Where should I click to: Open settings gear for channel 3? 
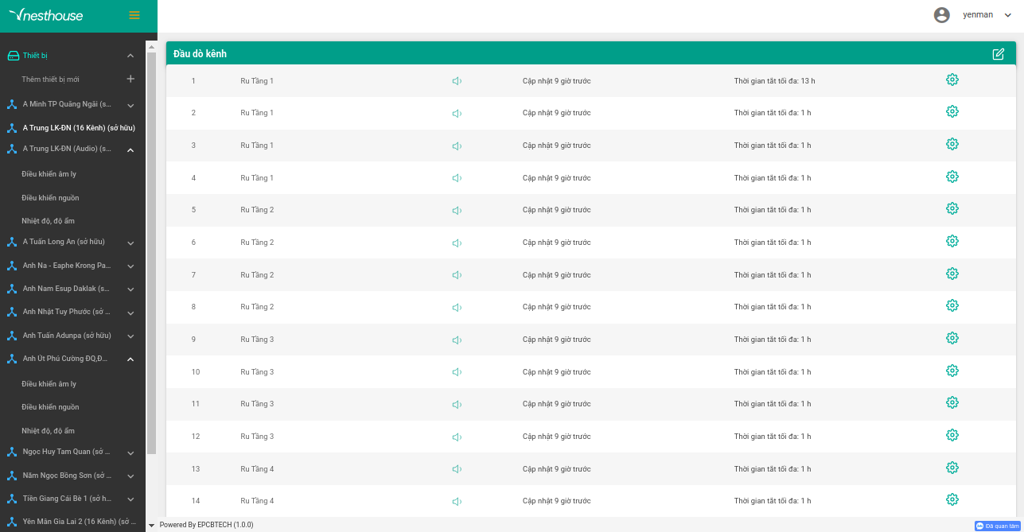pos(952,144)
